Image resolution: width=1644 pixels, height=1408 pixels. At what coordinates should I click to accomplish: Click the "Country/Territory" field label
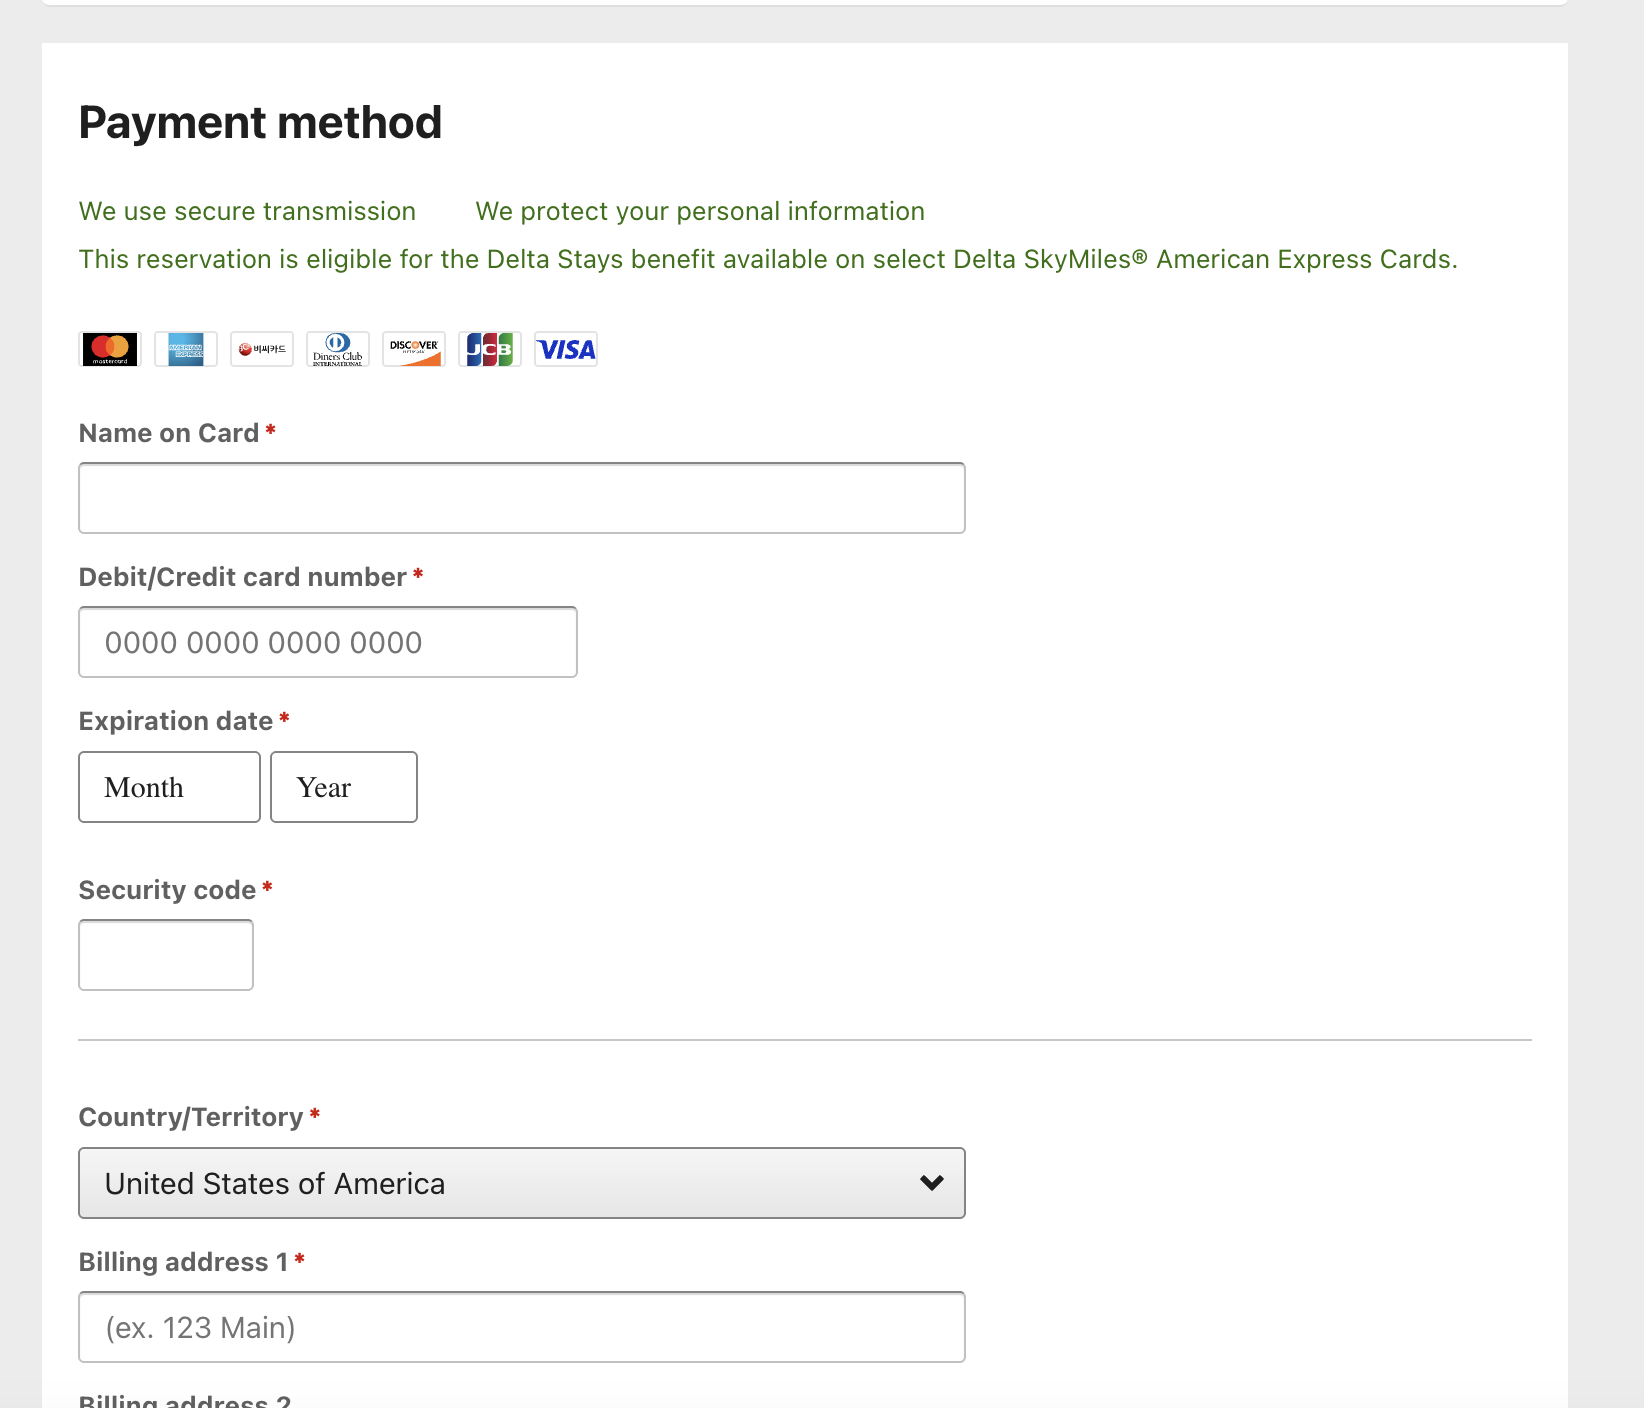(x=191, y=1117)
